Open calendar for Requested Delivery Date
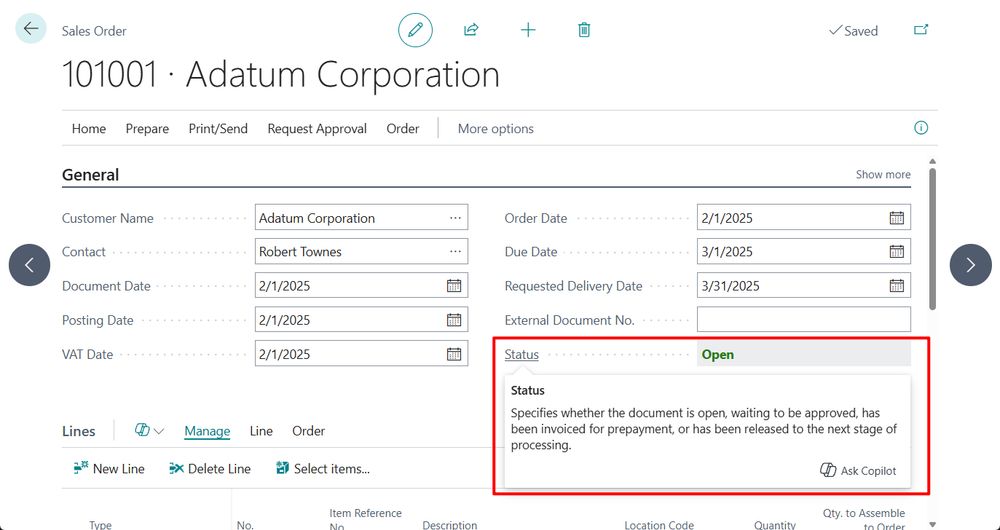Viewport: 1000px width, 530px height. (897, 286)
